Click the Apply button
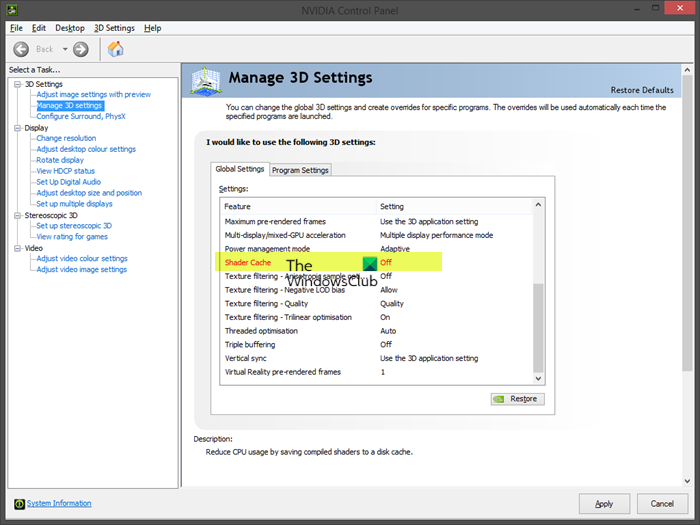 point(604,504)
